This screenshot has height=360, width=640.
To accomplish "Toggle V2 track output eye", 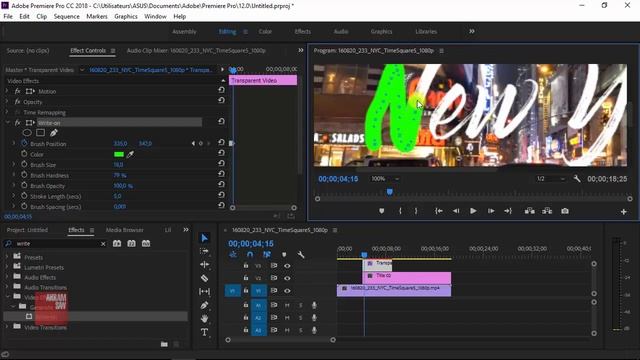I will click(x=287, y=278).
